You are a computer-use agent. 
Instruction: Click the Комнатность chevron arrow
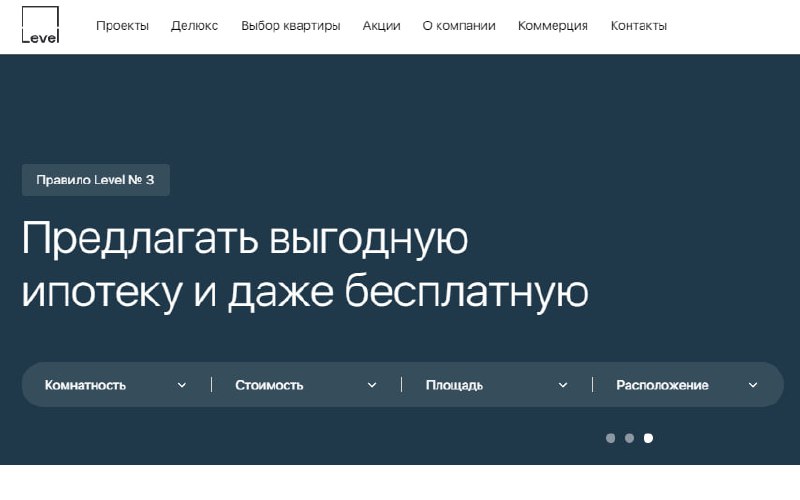click(182, 385)
